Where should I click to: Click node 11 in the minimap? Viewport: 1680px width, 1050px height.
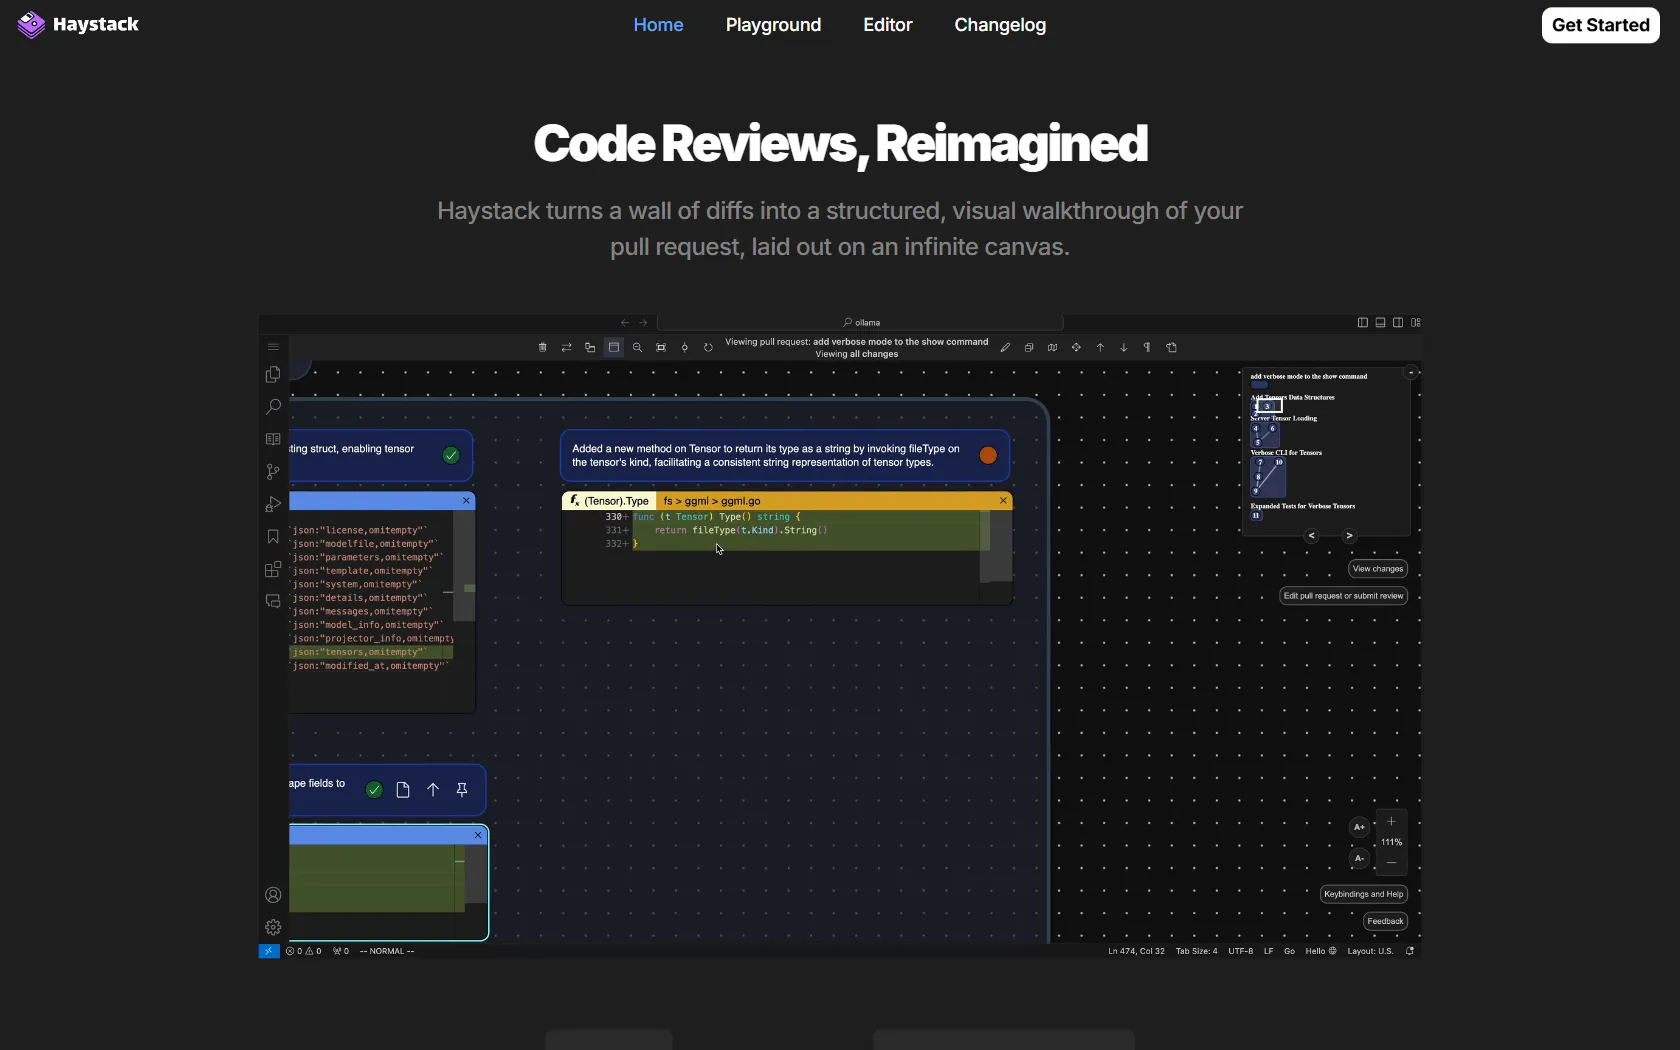pos(1256,516)
